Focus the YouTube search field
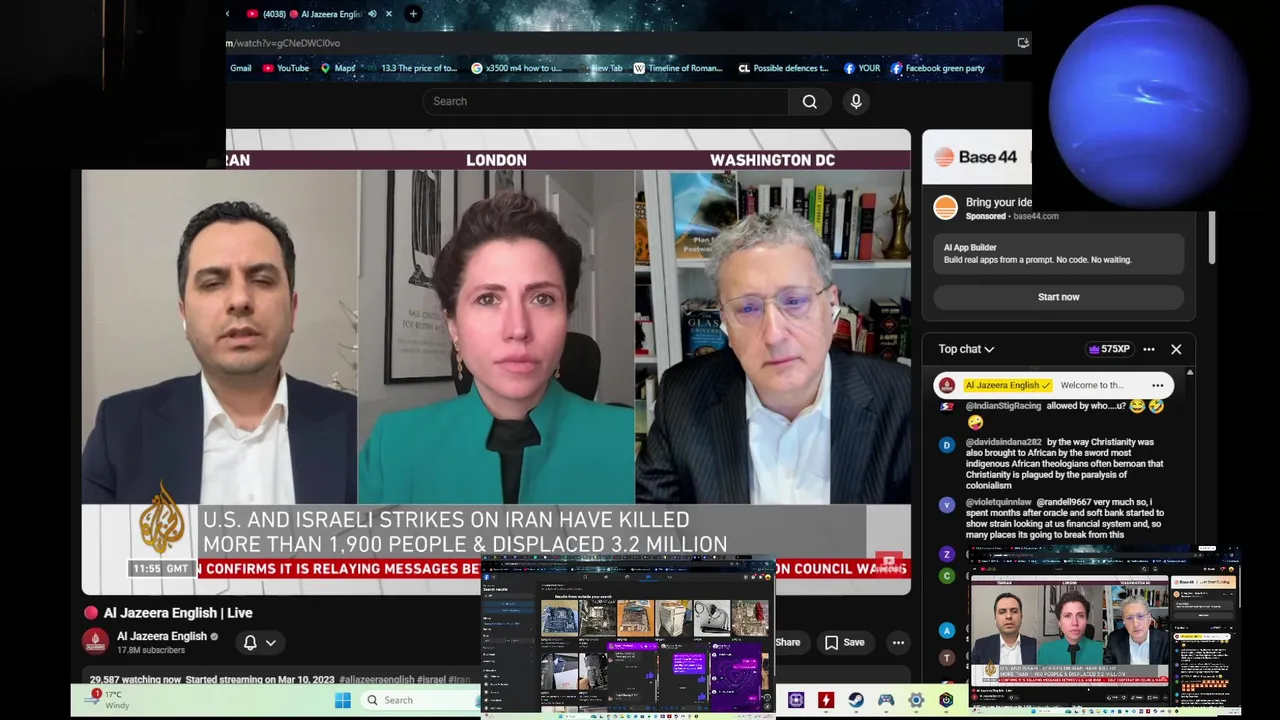Viewport: 1280px width, 720px height. tap(605, 101)
